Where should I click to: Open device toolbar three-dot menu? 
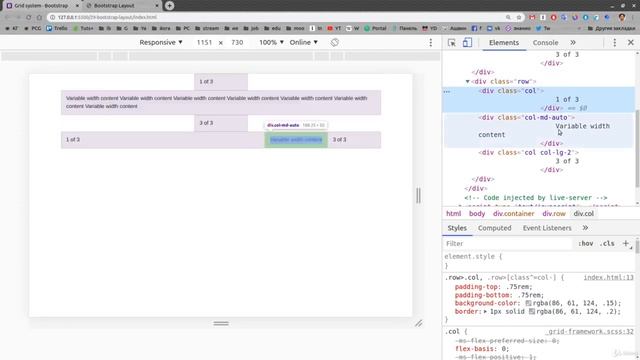point(431,42)
